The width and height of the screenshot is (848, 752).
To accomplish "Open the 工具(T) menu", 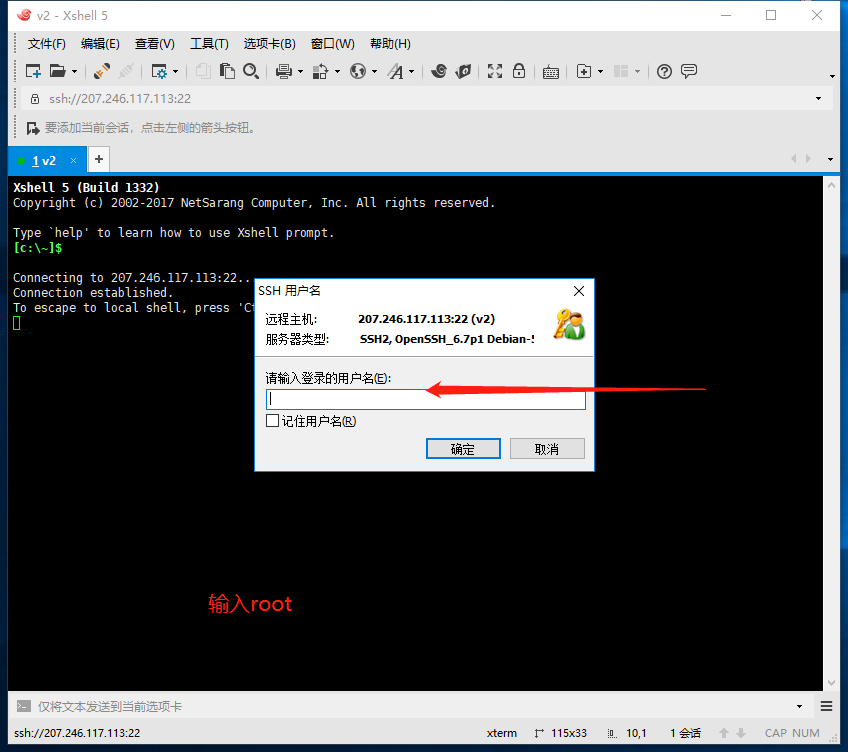I will [x=209, y=44].
